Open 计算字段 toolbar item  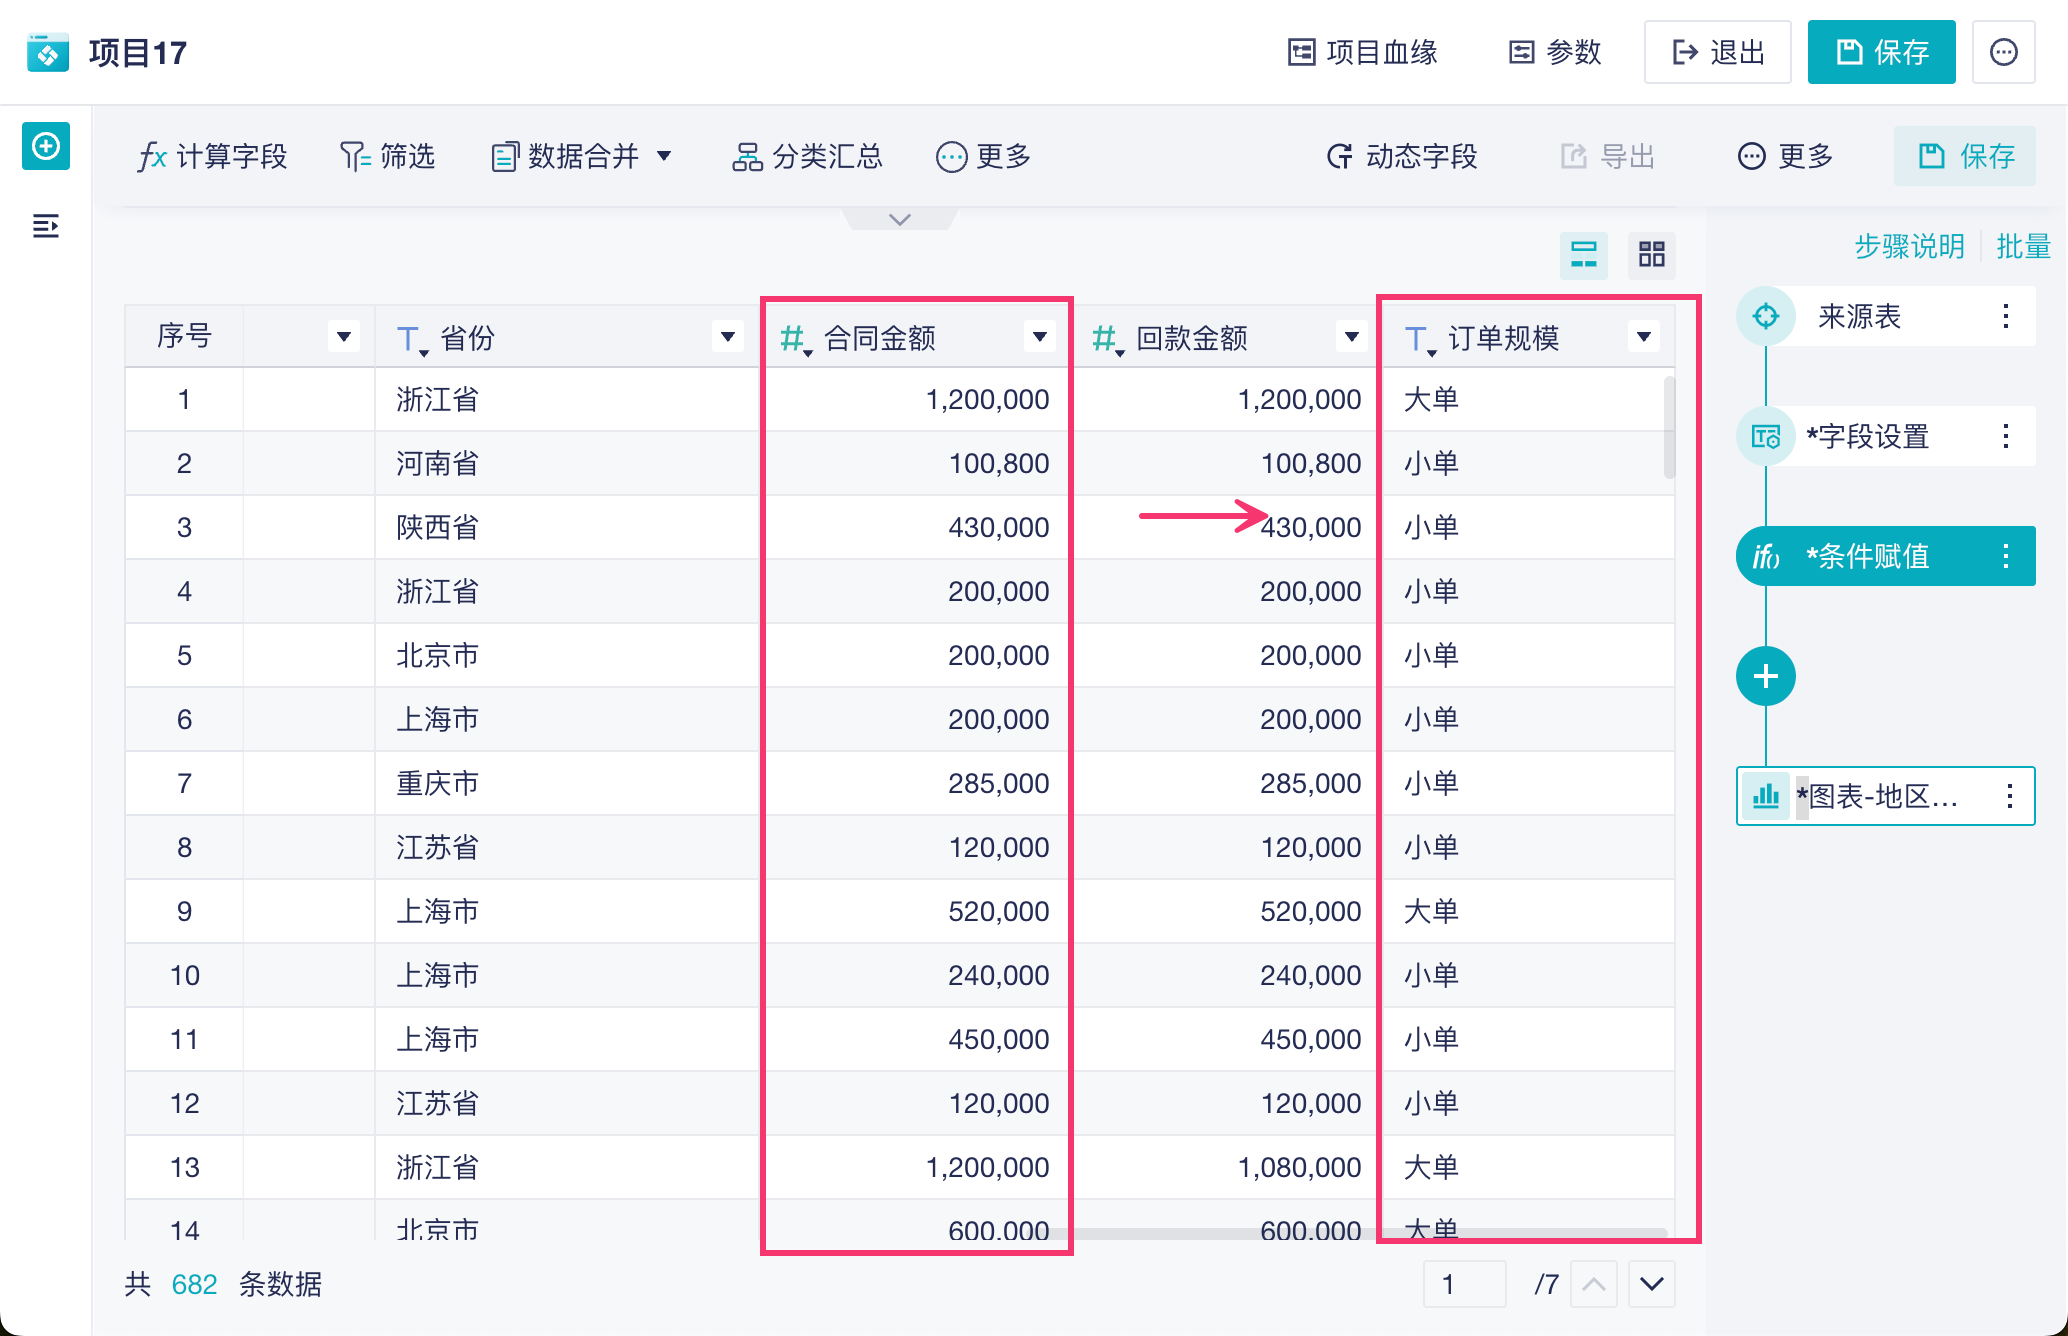tap(213, 156)
